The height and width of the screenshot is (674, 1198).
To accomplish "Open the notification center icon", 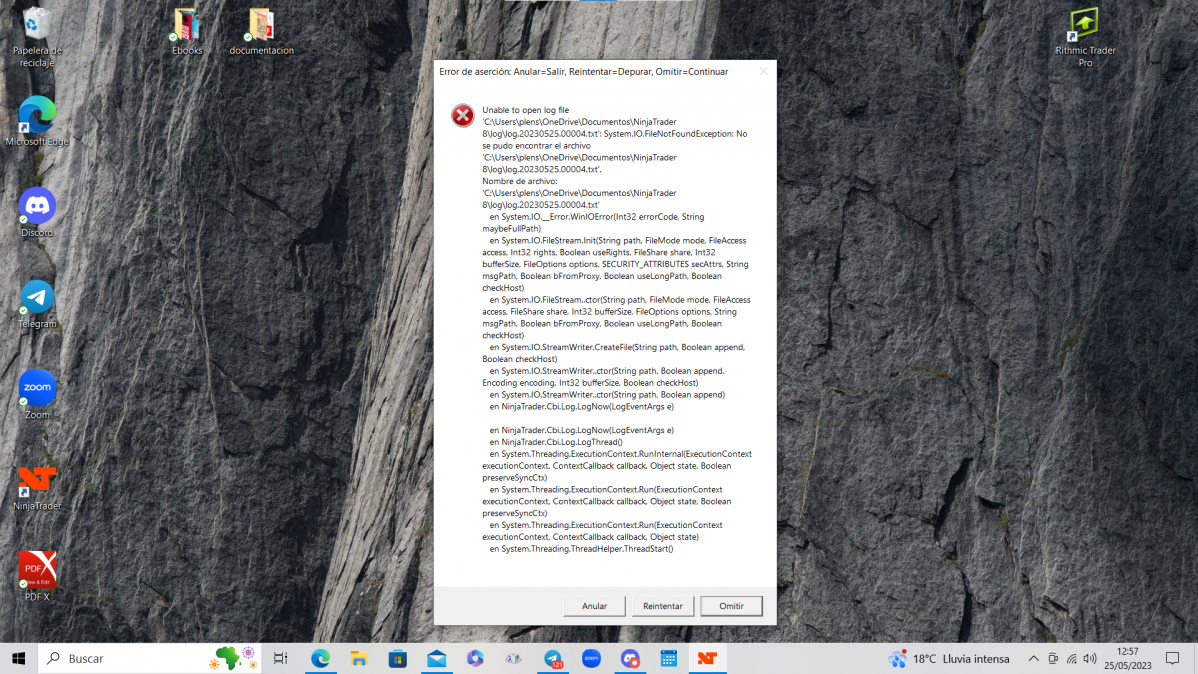I will coord(1172,659).
